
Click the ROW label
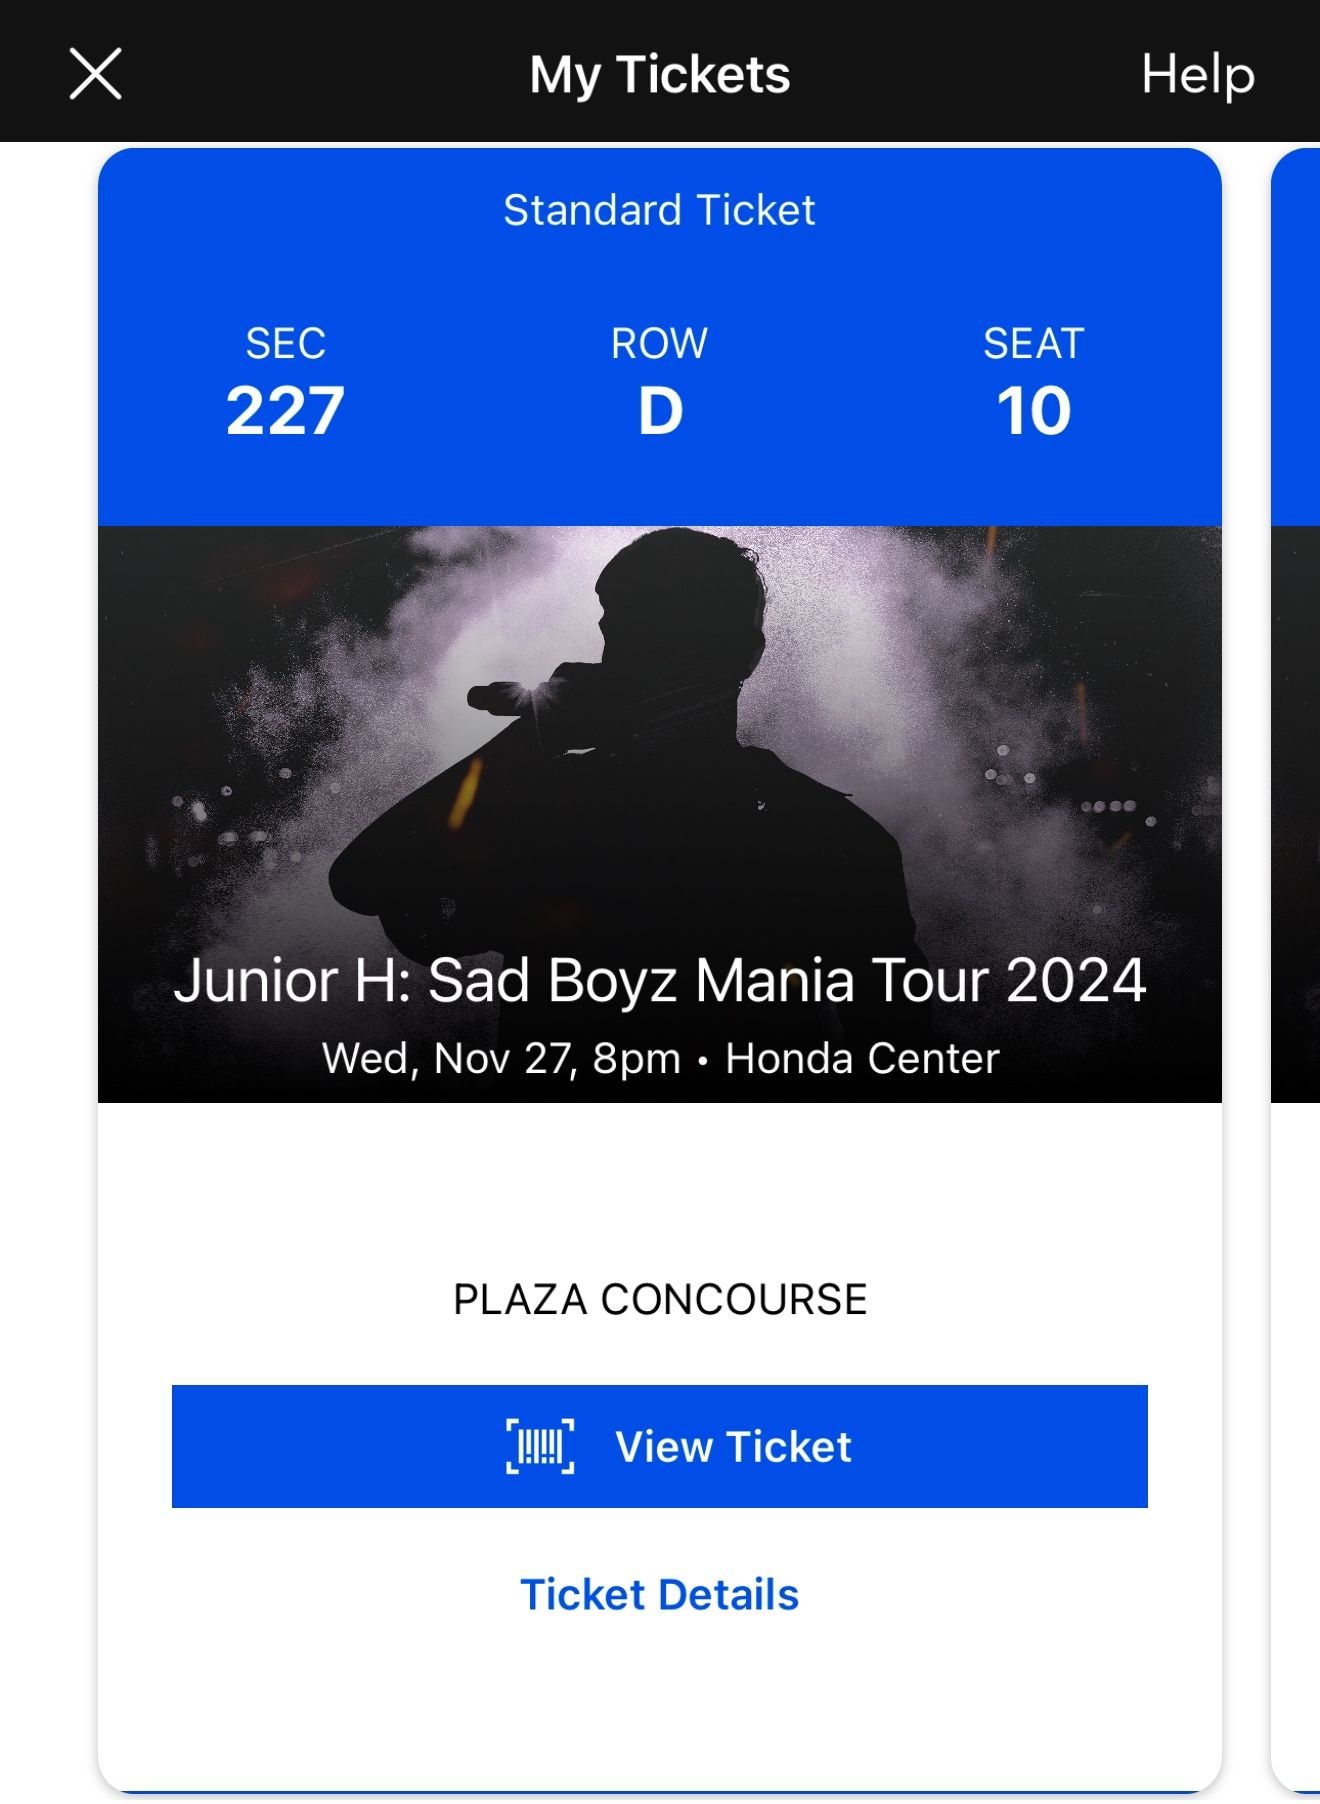pyautogui.click(x=660, y=343)
